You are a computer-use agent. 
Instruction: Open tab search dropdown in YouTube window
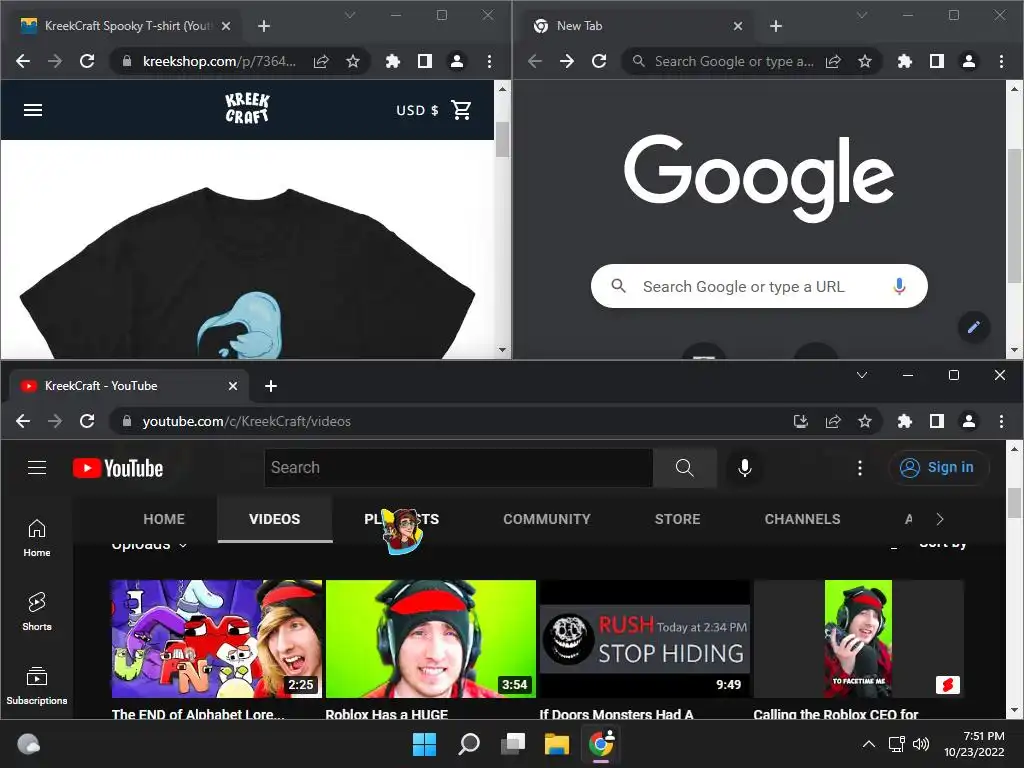point(862,375)
